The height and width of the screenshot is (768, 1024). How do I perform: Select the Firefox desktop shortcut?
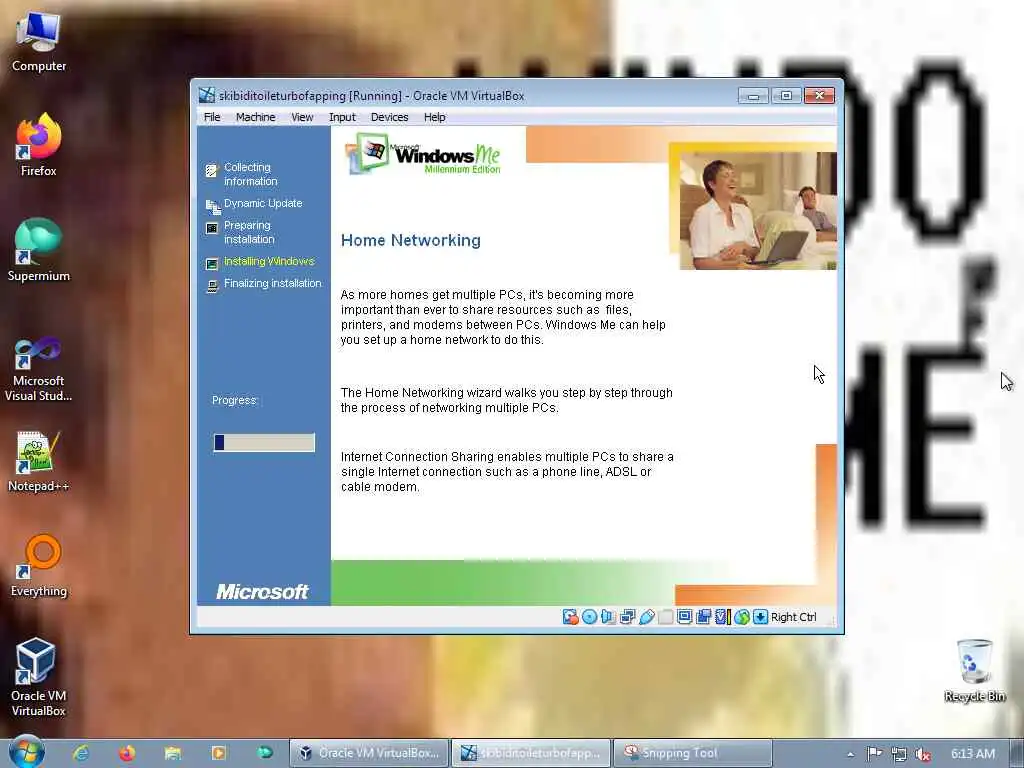[x=39, y=145]
